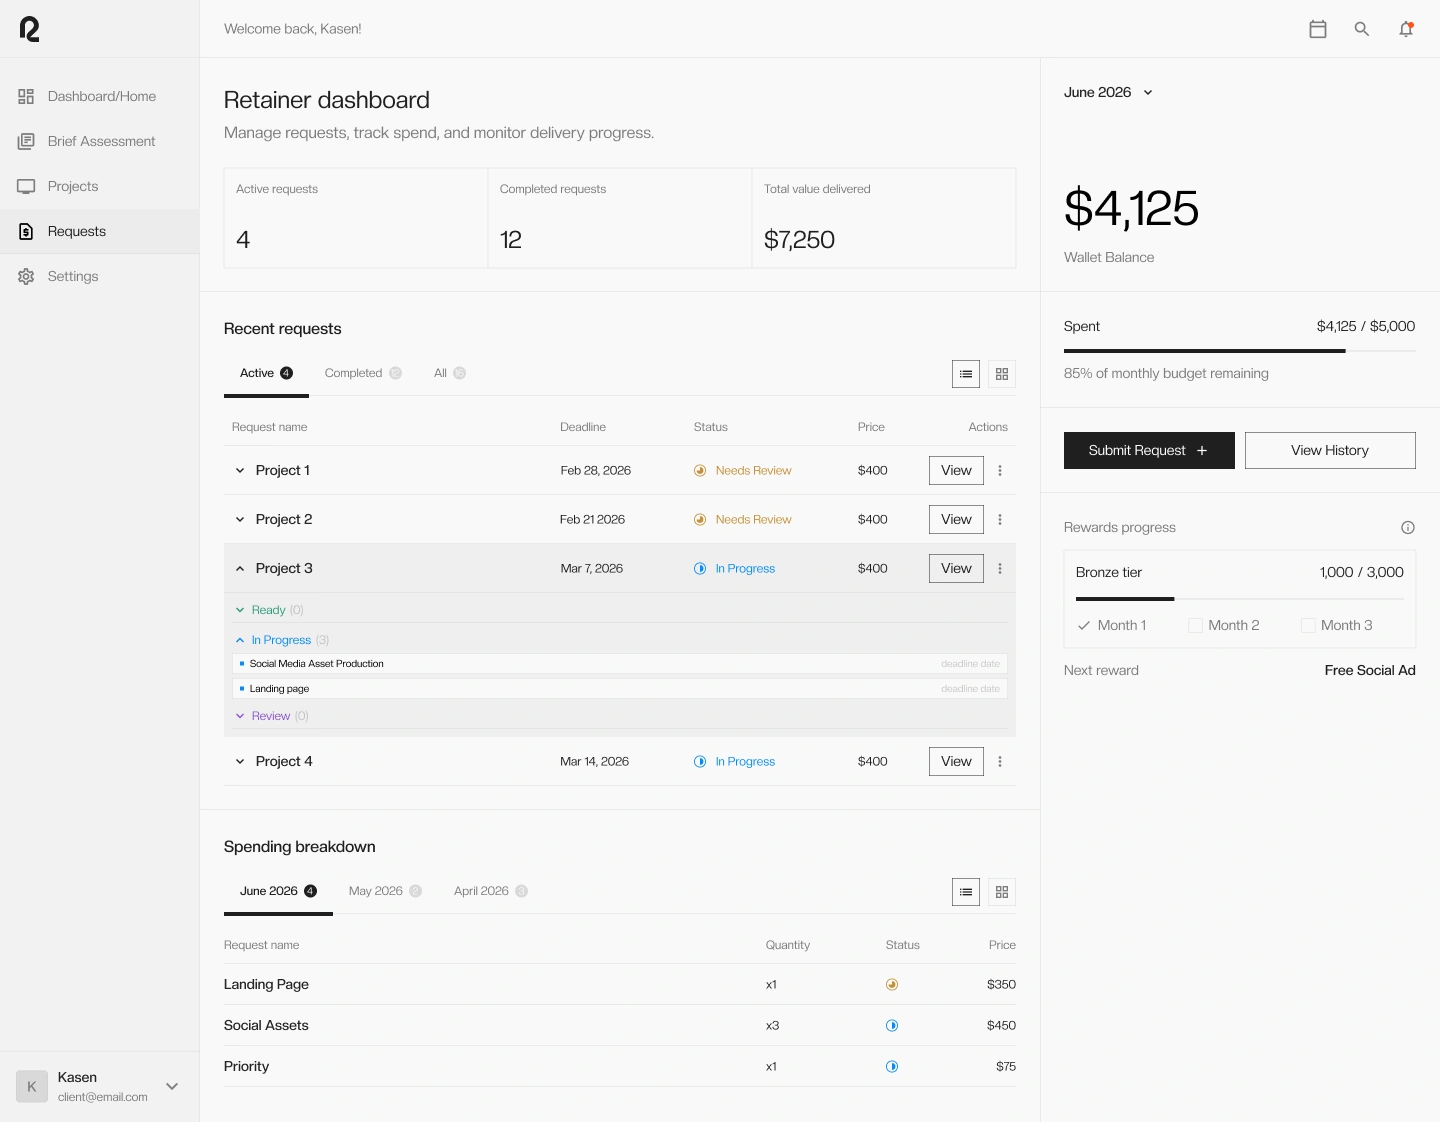Switch Spending breakdown to grid view
The image size is (1440, 1122).
pos(1002,892)
